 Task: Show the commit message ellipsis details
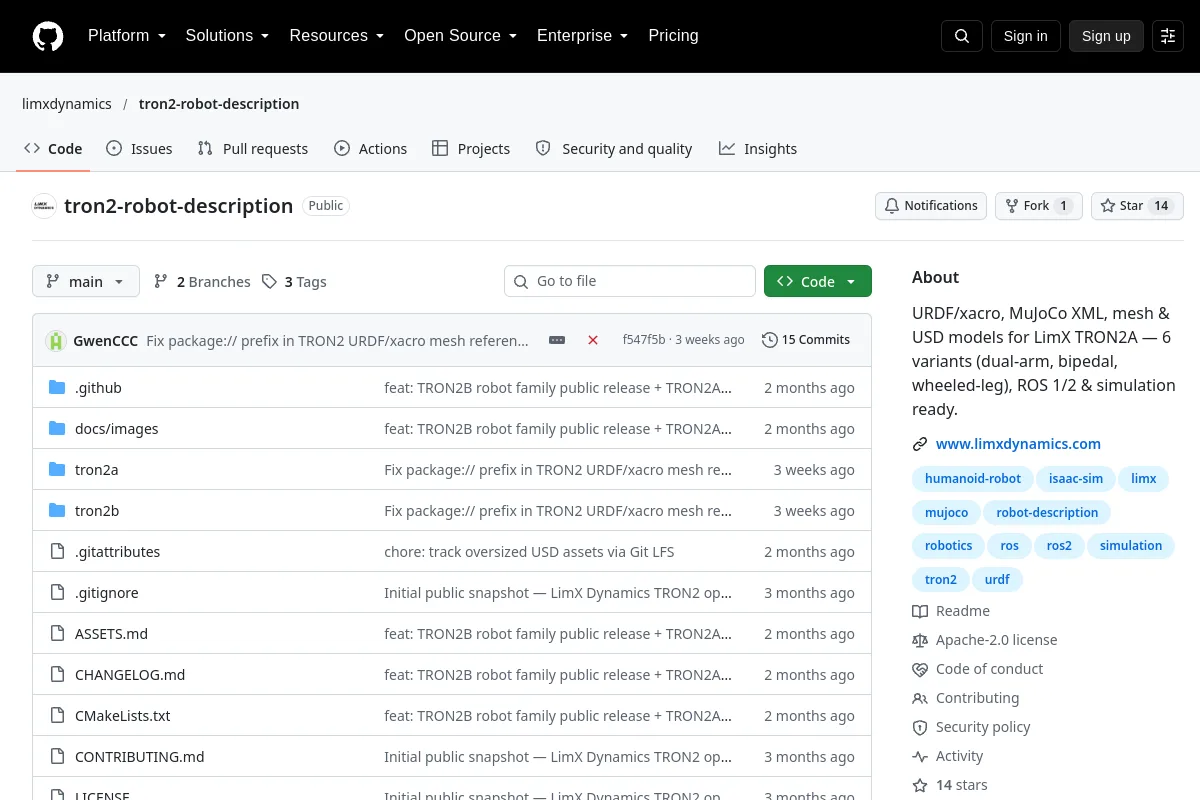(x=557, y=340)
